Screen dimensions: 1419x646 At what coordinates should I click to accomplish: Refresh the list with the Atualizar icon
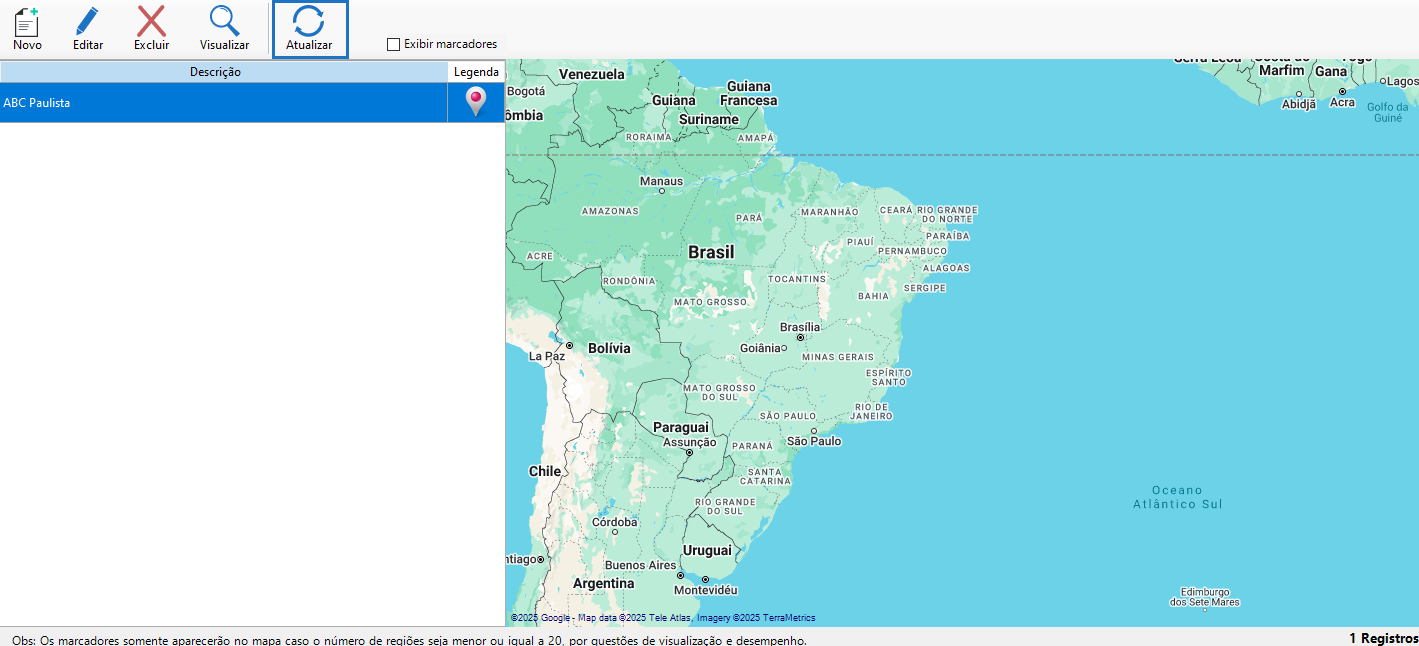[310, 27]
